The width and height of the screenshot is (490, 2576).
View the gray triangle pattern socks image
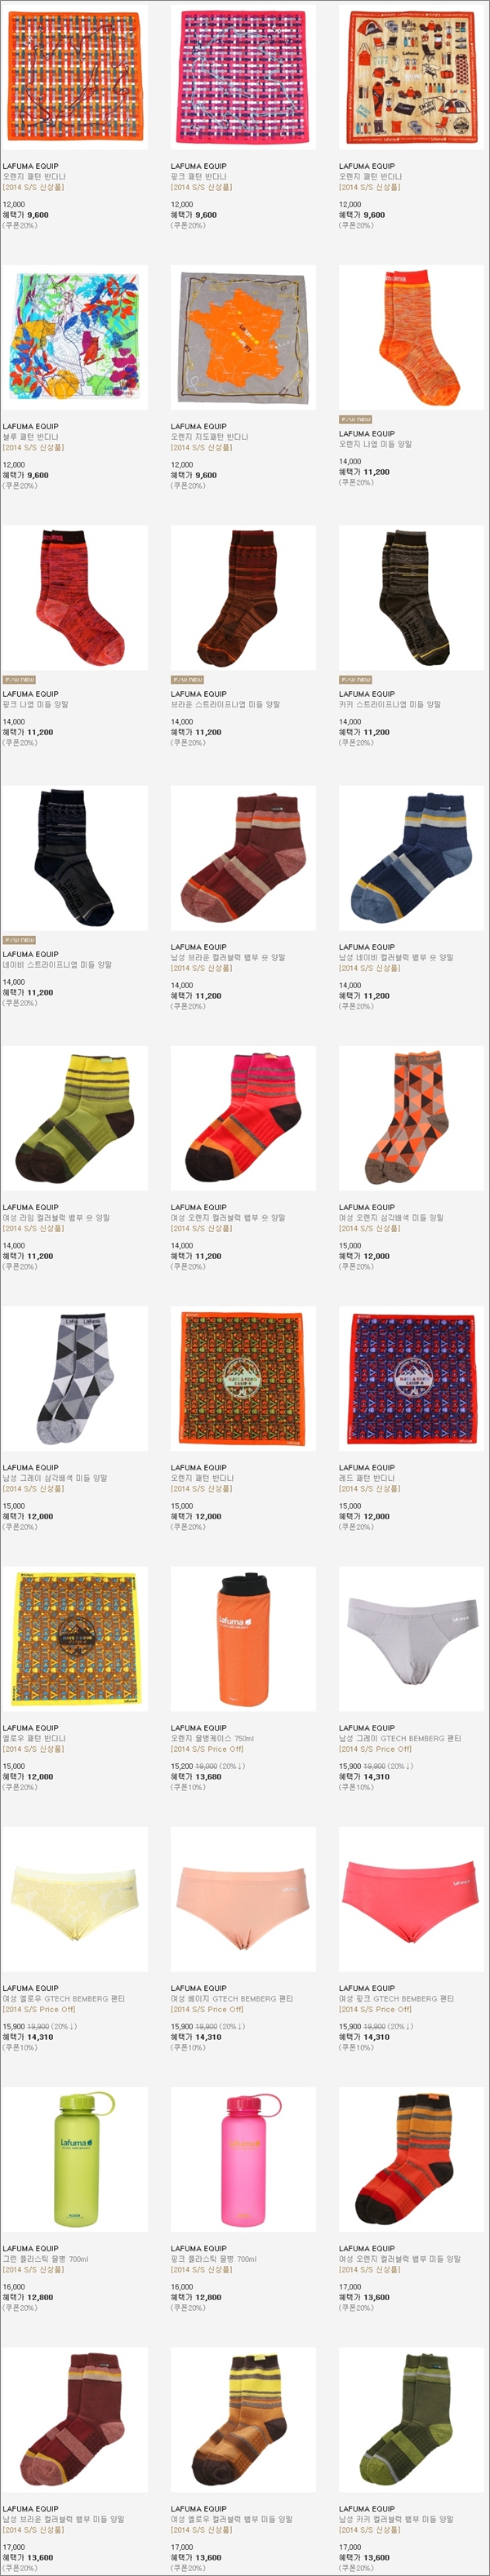pyautogui.click(x=75, y=1379)
